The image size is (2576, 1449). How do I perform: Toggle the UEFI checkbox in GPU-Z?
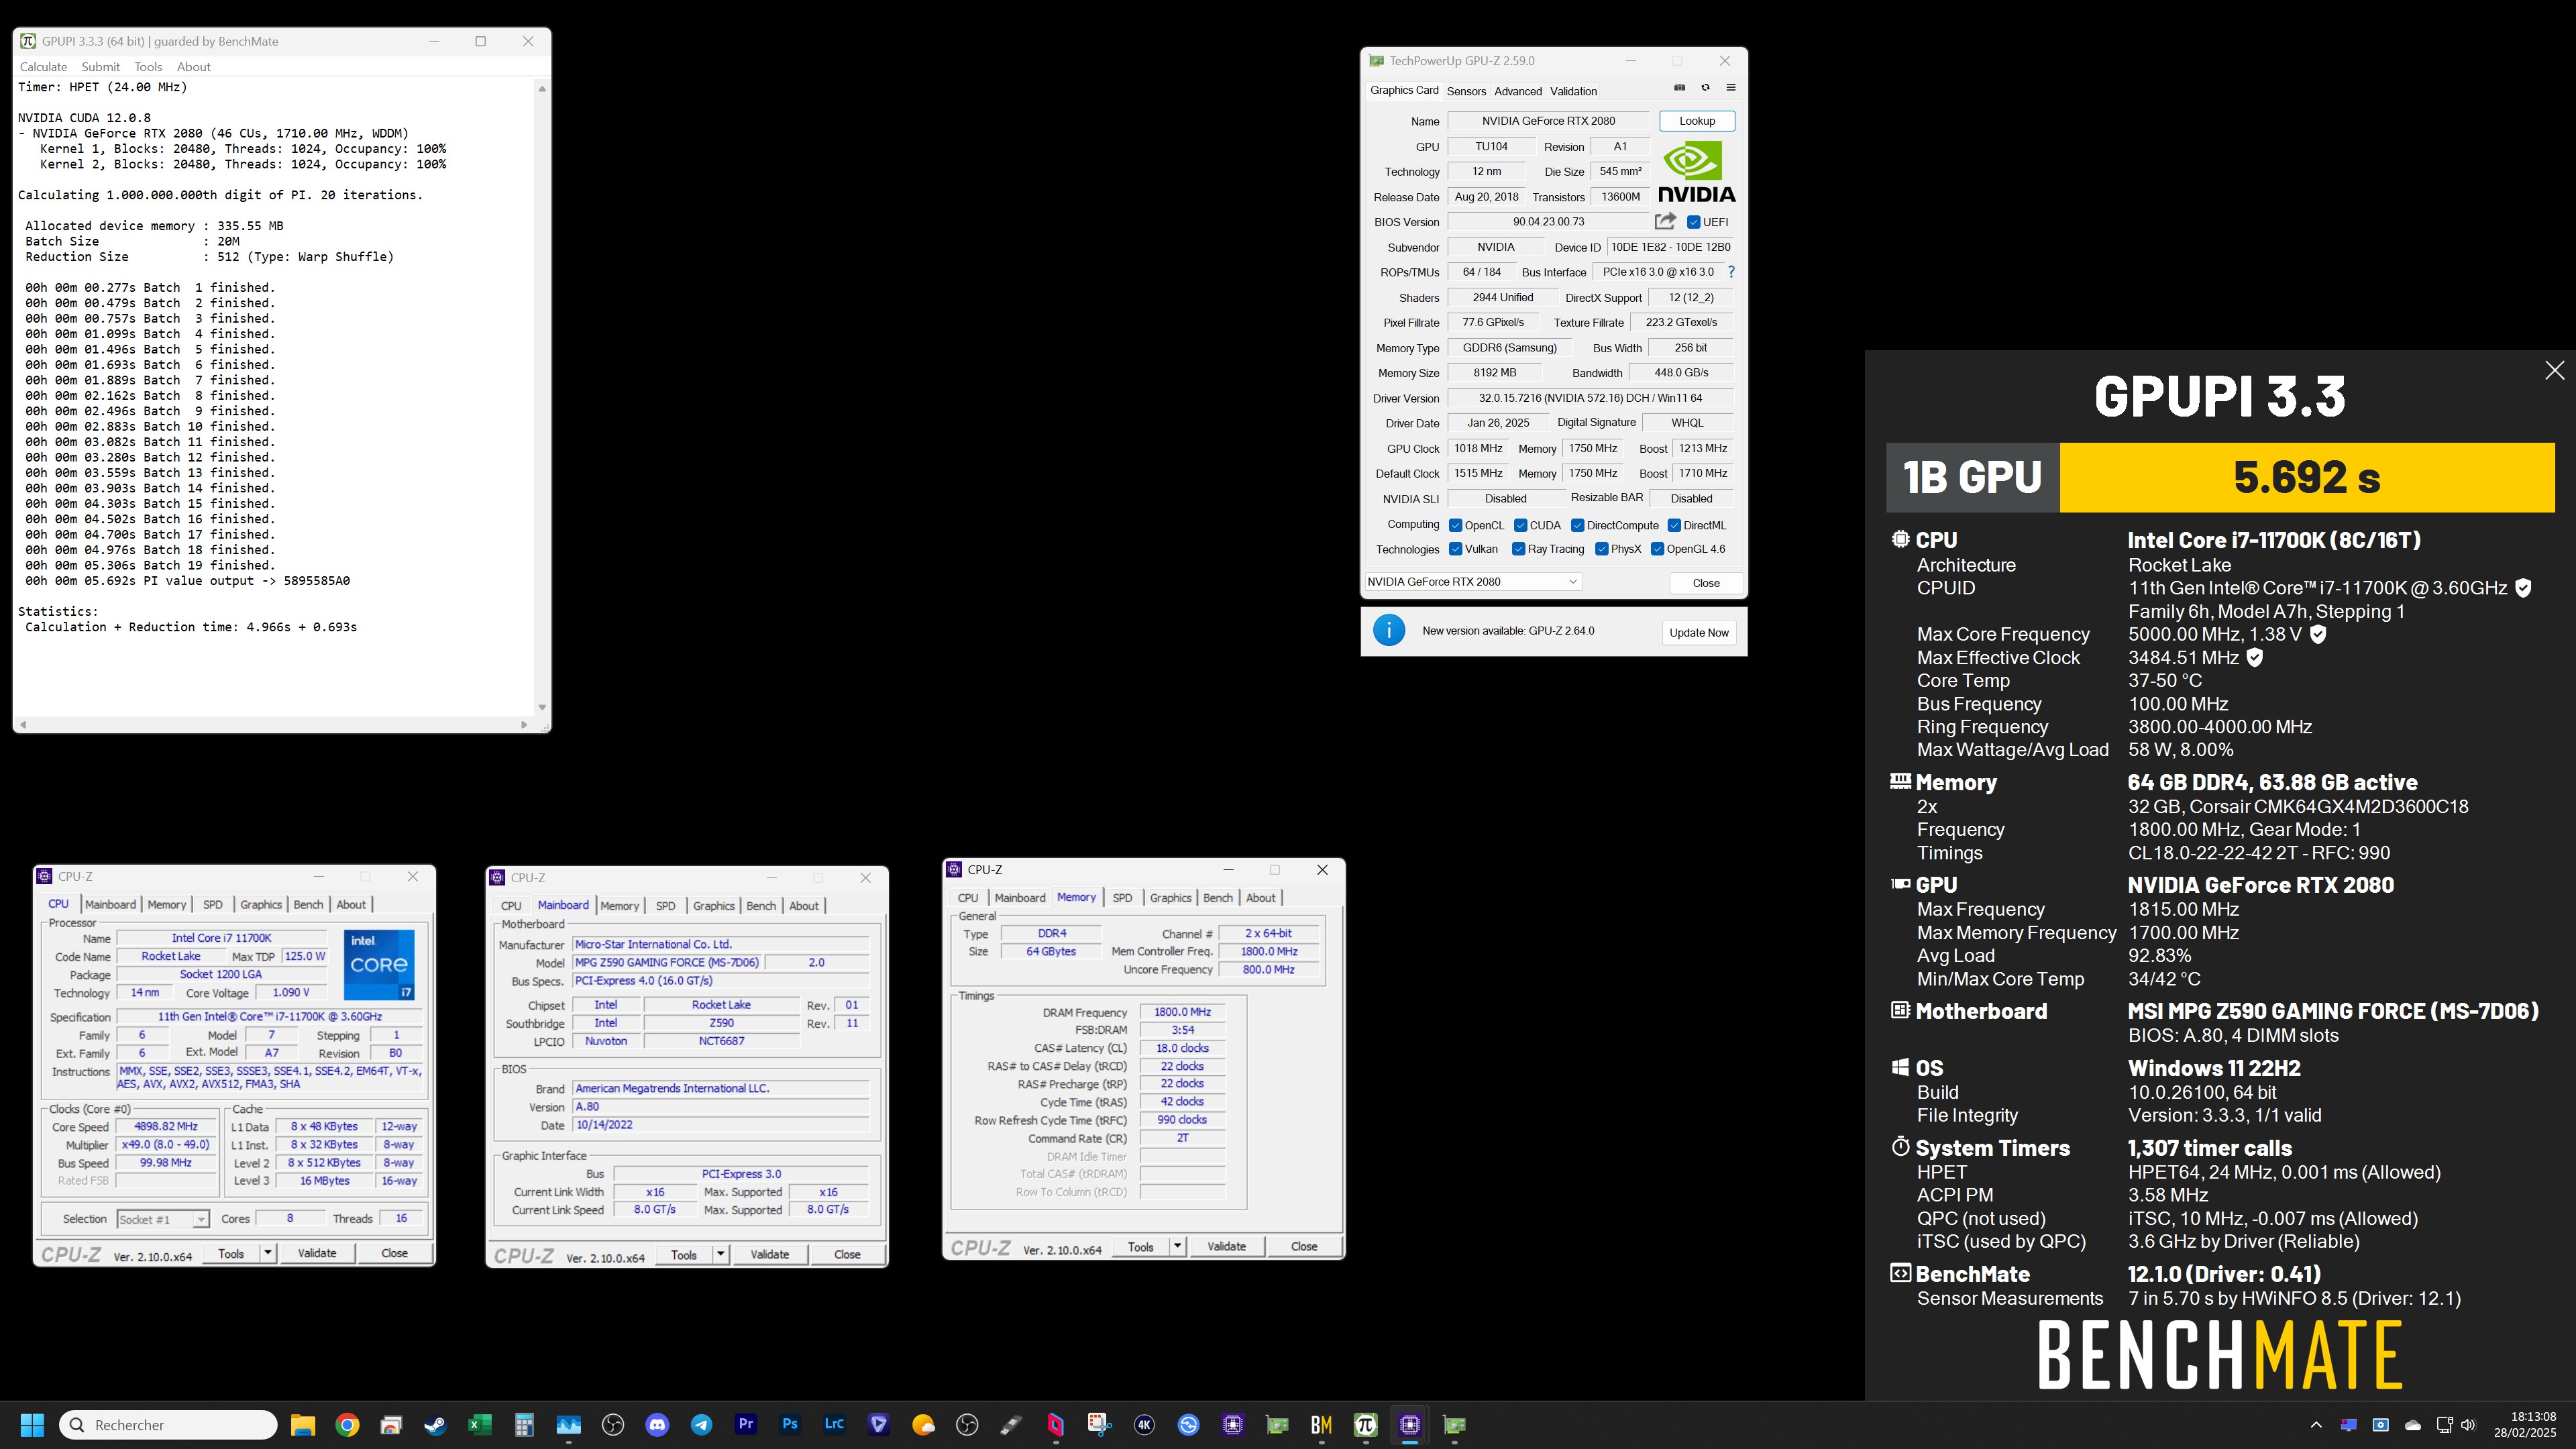[x=1693, y=222]
